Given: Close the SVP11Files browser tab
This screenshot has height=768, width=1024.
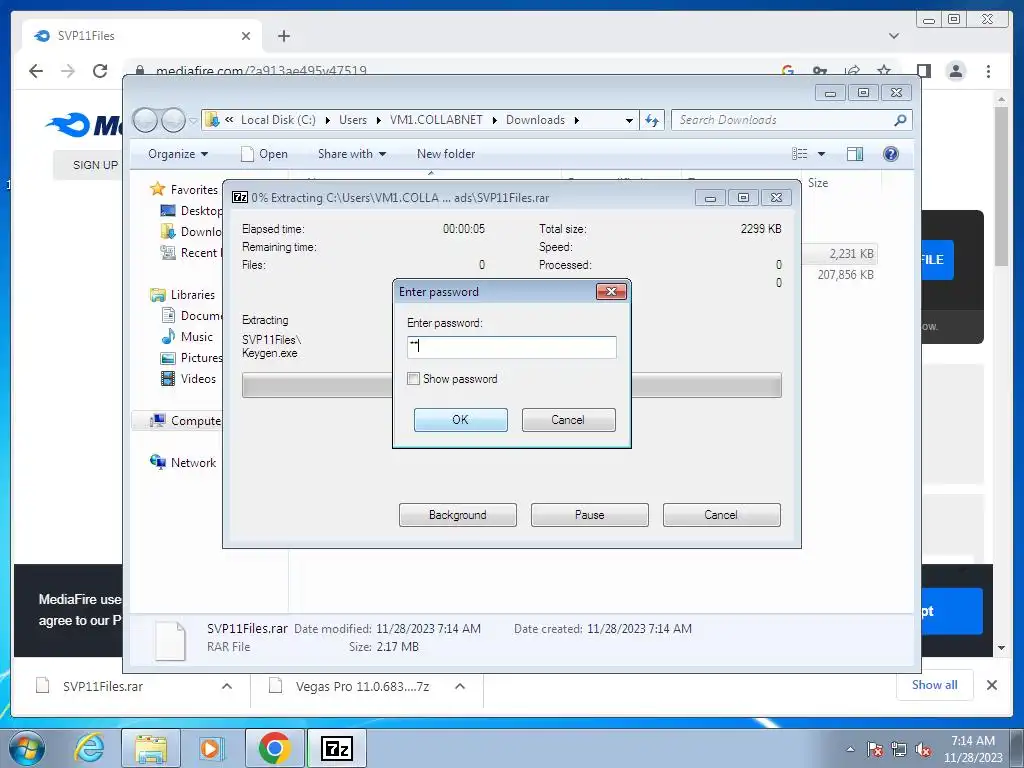Looking at the screenshot, I should tap(246, 36).
